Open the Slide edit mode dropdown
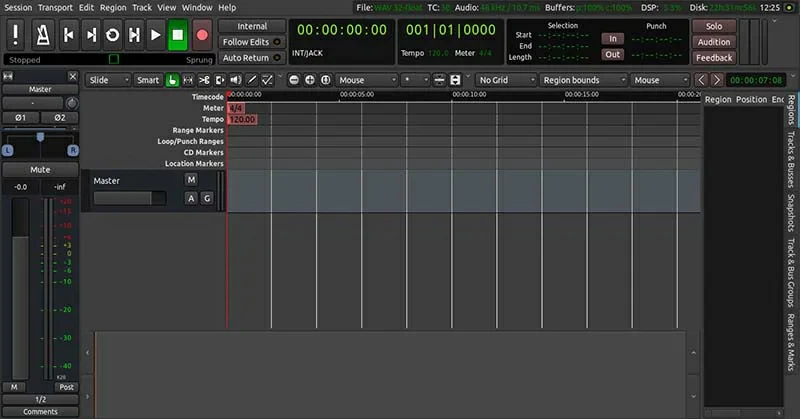 [x=108, y=80]
